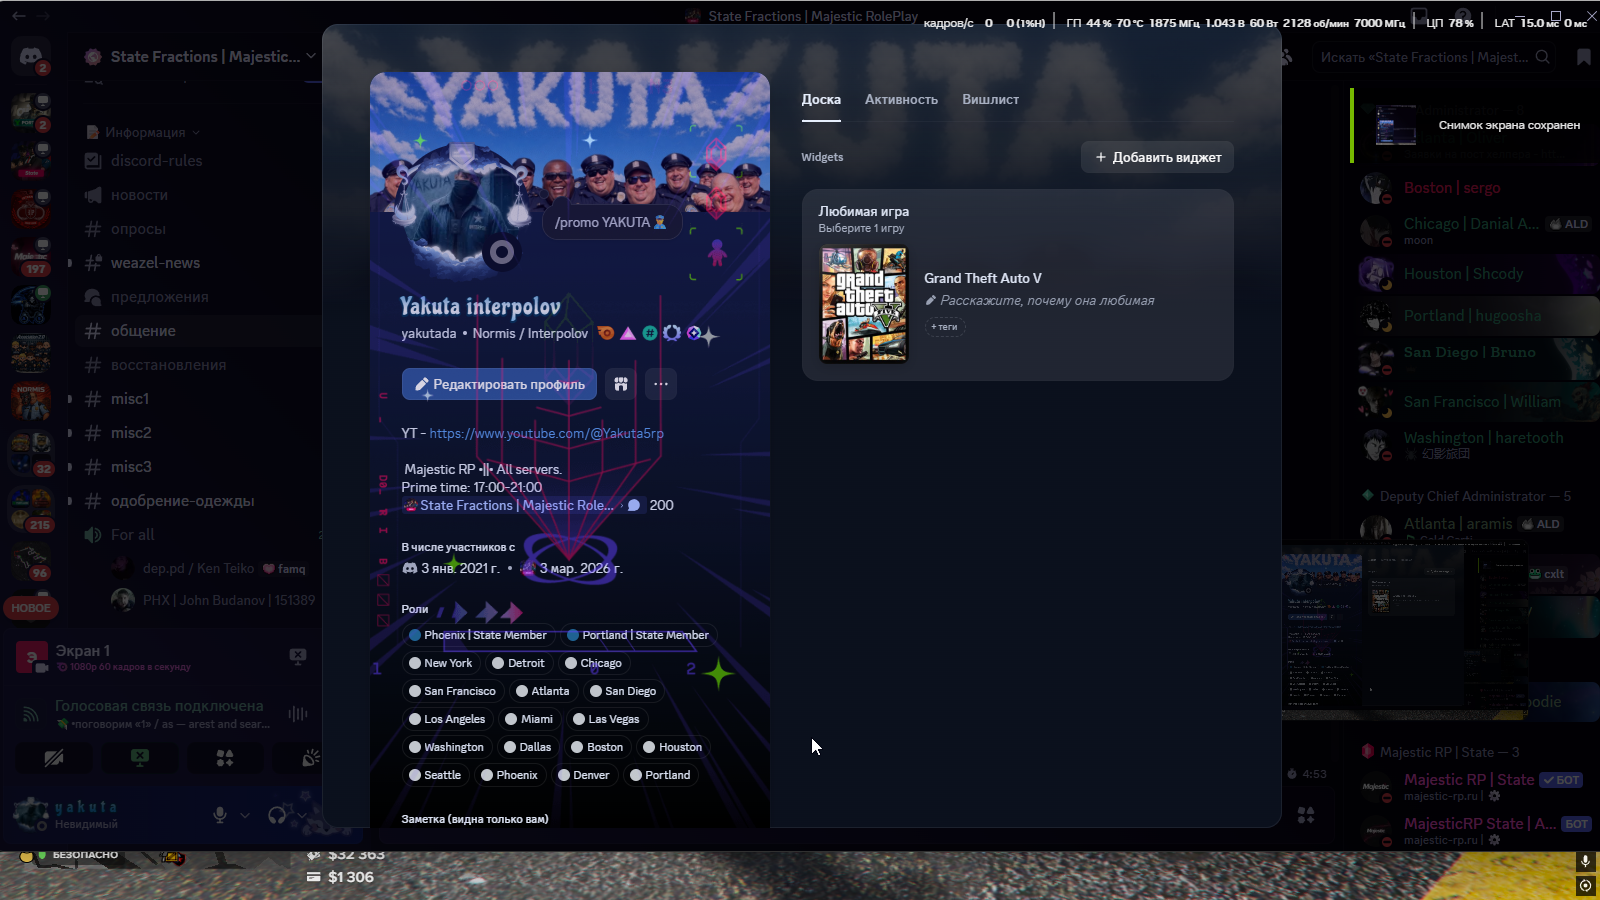Click the Las Vegas role chip
Screen dimensions: 1600x900
(606, 719)
